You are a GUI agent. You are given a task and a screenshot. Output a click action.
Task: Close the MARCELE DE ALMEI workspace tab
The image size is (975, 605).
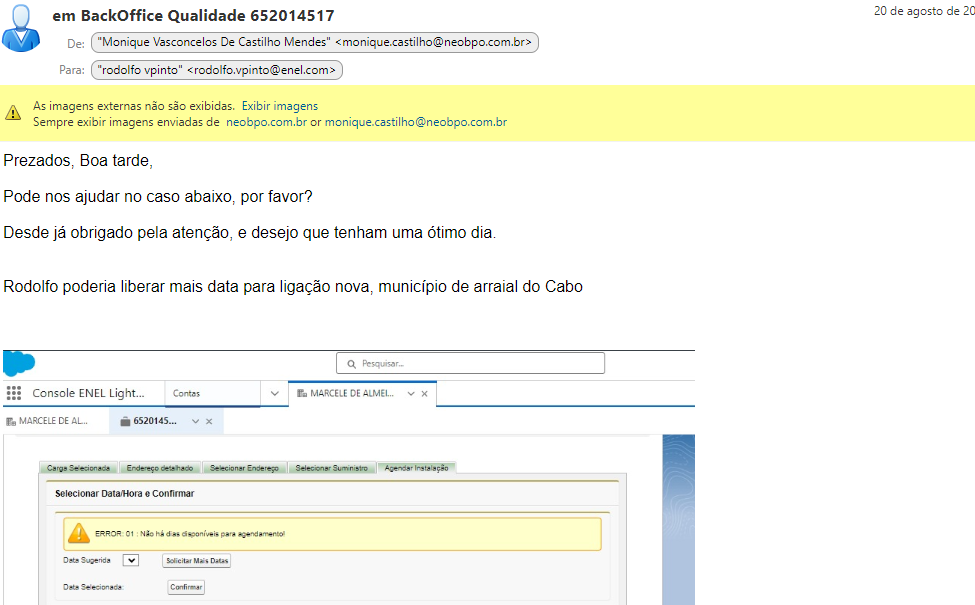pyautogui.click(x=425, y=394)
